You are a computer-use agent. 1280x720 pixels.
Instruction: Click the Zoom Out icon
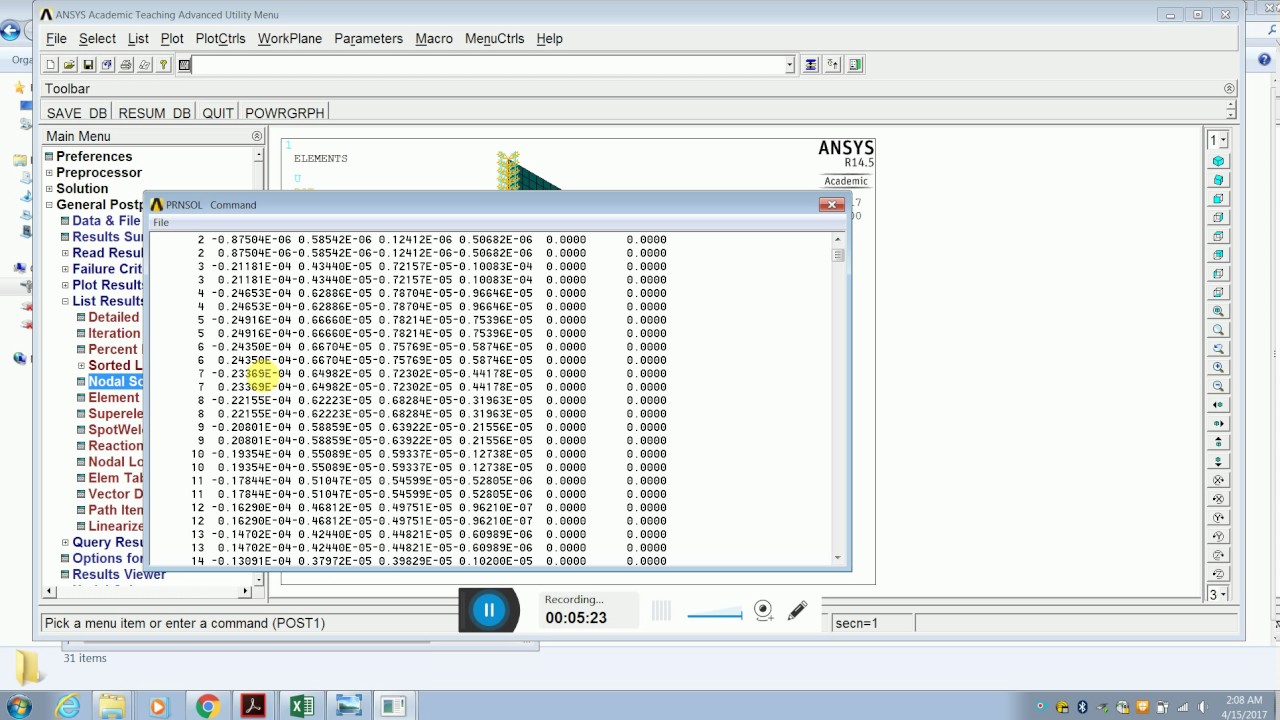pyautogui.click(x=1218, y=386)
